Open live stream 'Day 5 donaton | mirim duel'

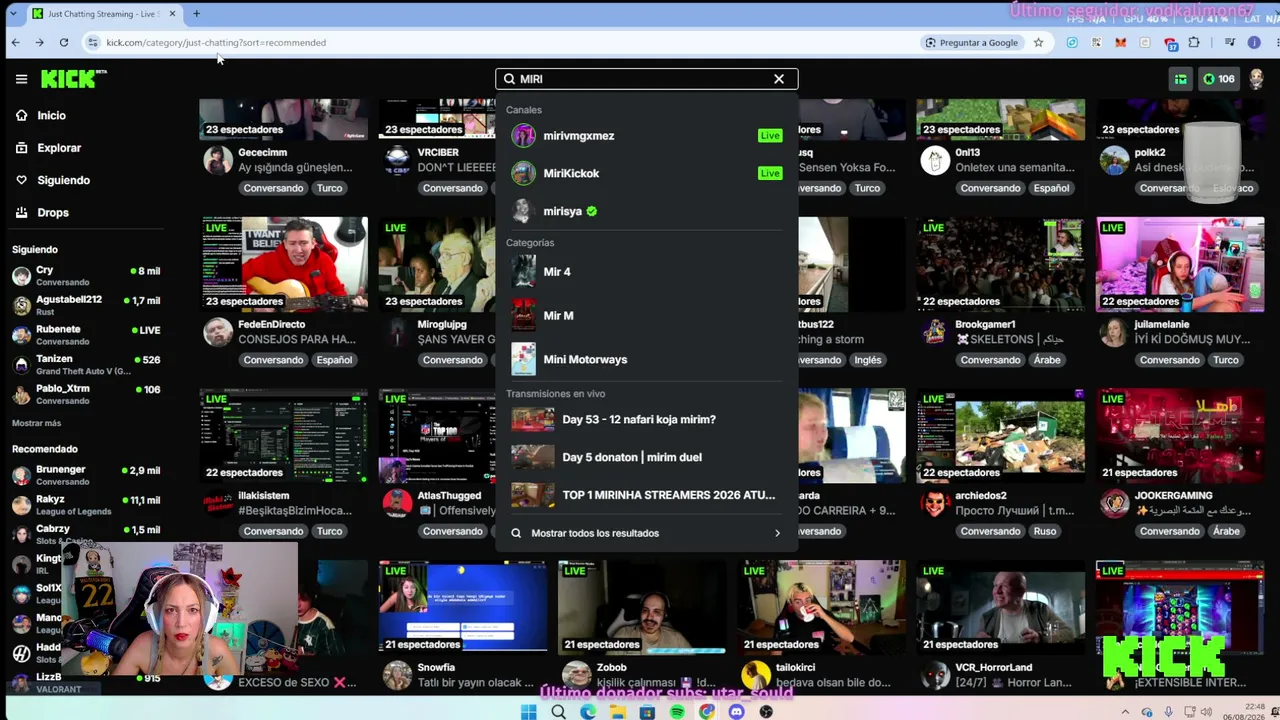pos(646,458)
